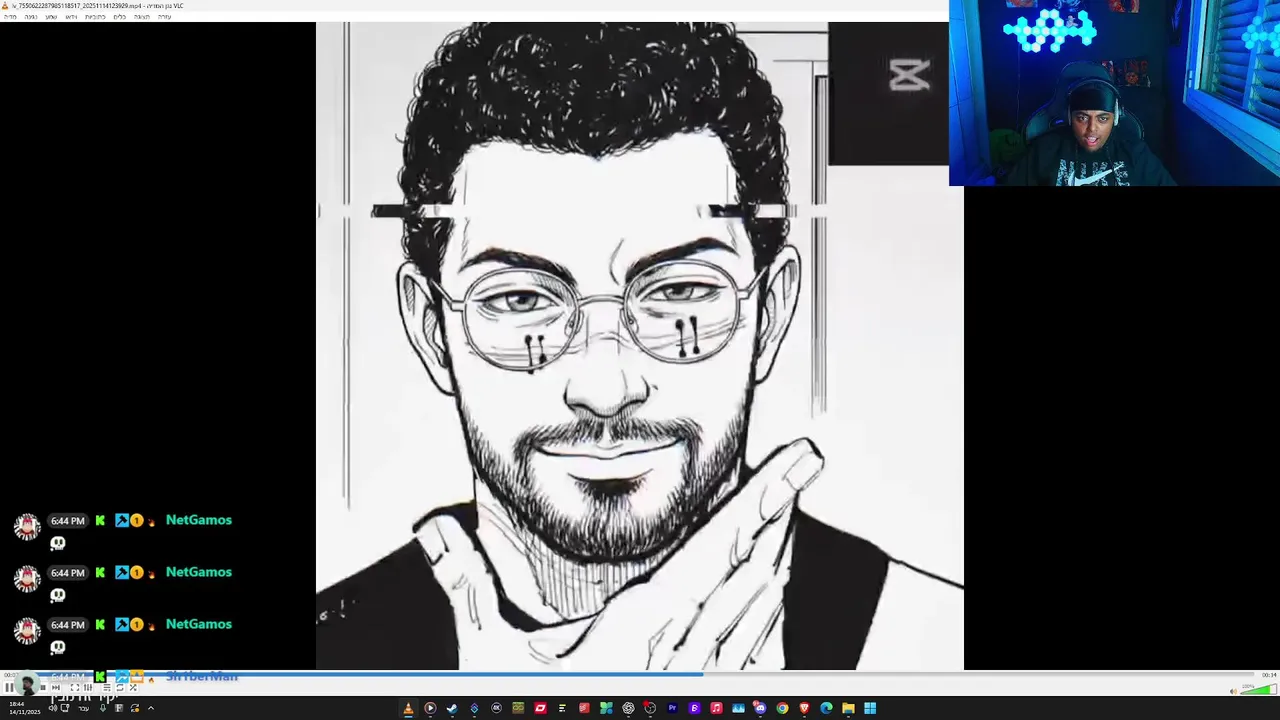This screenshot has height=720, width=1280.
Task: Open the green four-leaf app taskbar icon
Action: 606,708
